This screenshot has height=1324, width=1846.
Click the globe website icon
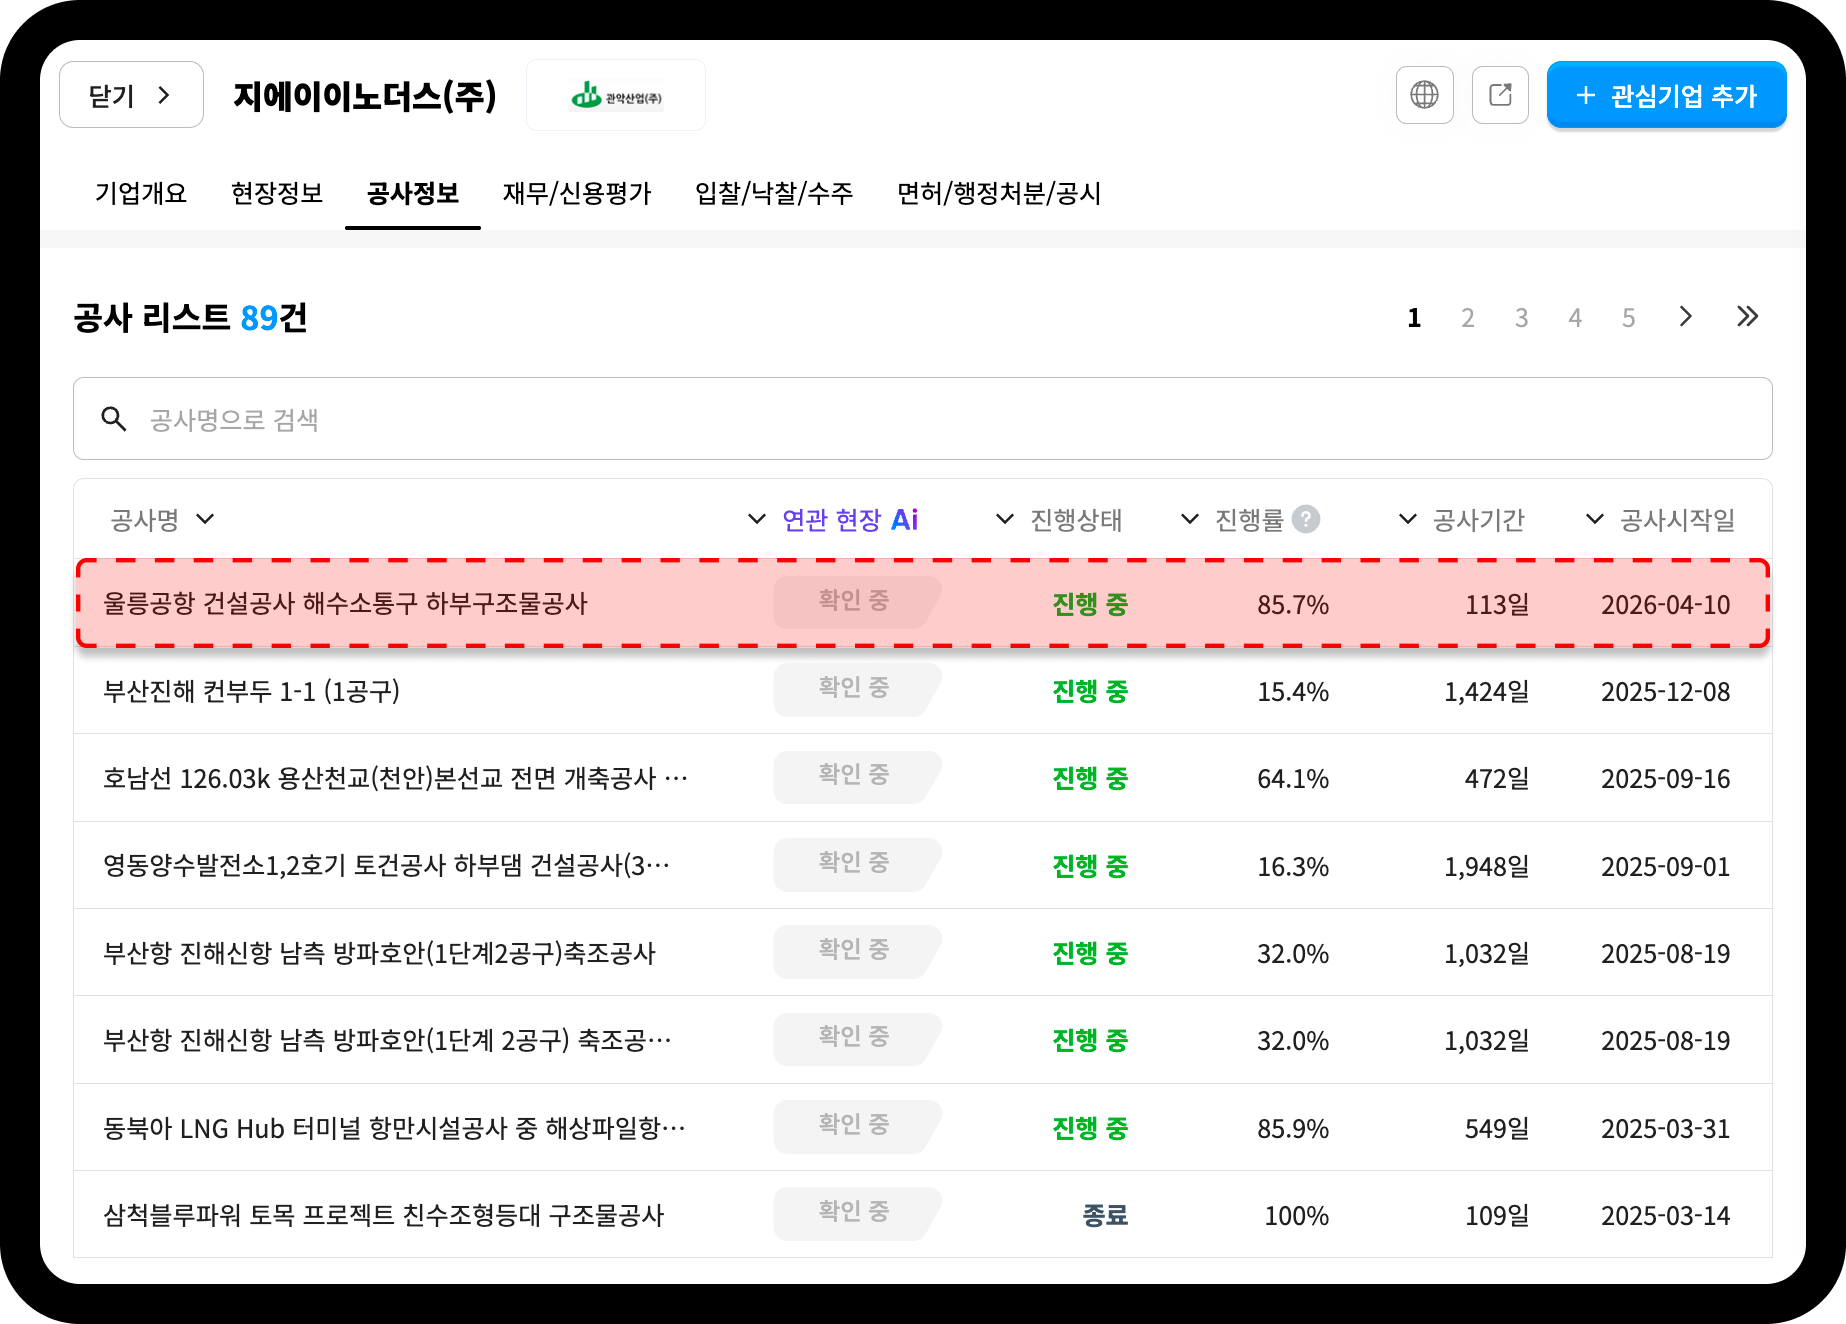(x=1424, y=95)
